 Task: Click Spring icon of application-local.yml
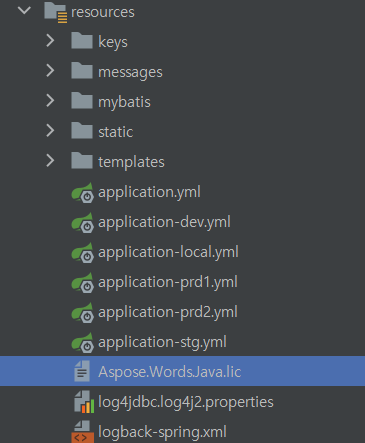click(83, 253)
